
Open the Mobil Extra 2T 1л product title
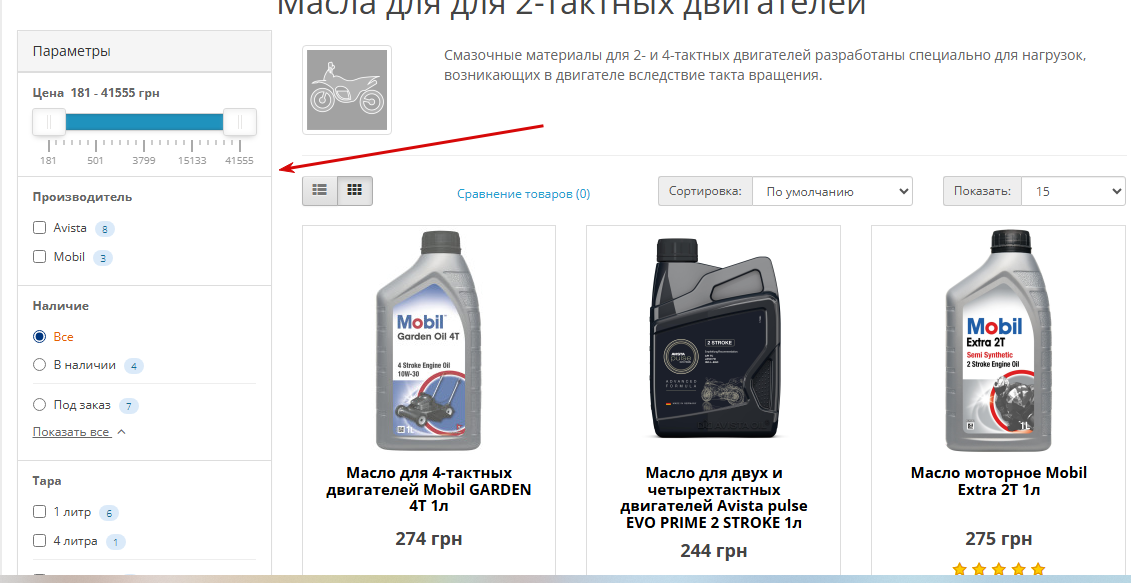pyautogui.click(x=998, y=481)
